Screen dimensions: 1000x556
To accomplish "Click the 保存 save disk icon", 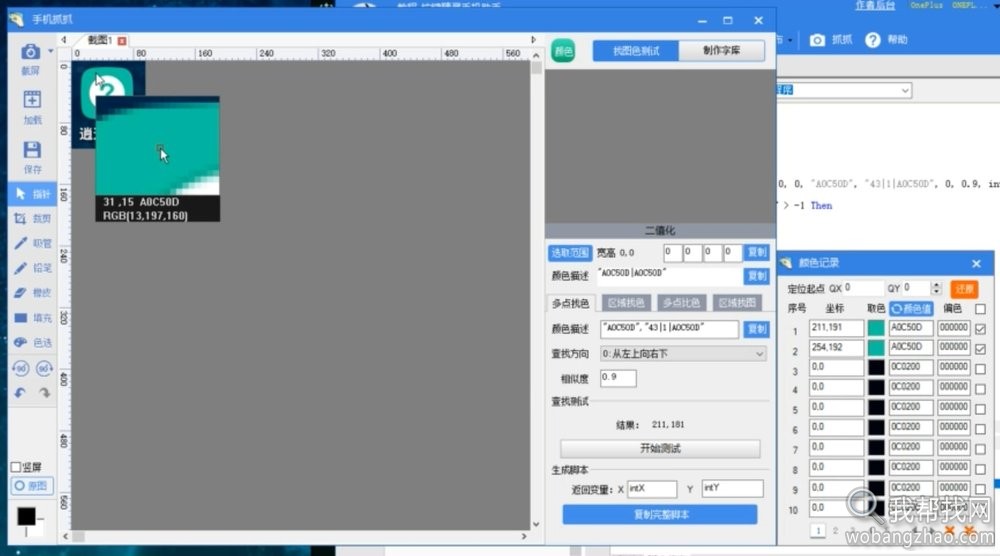I will [32, 149].
